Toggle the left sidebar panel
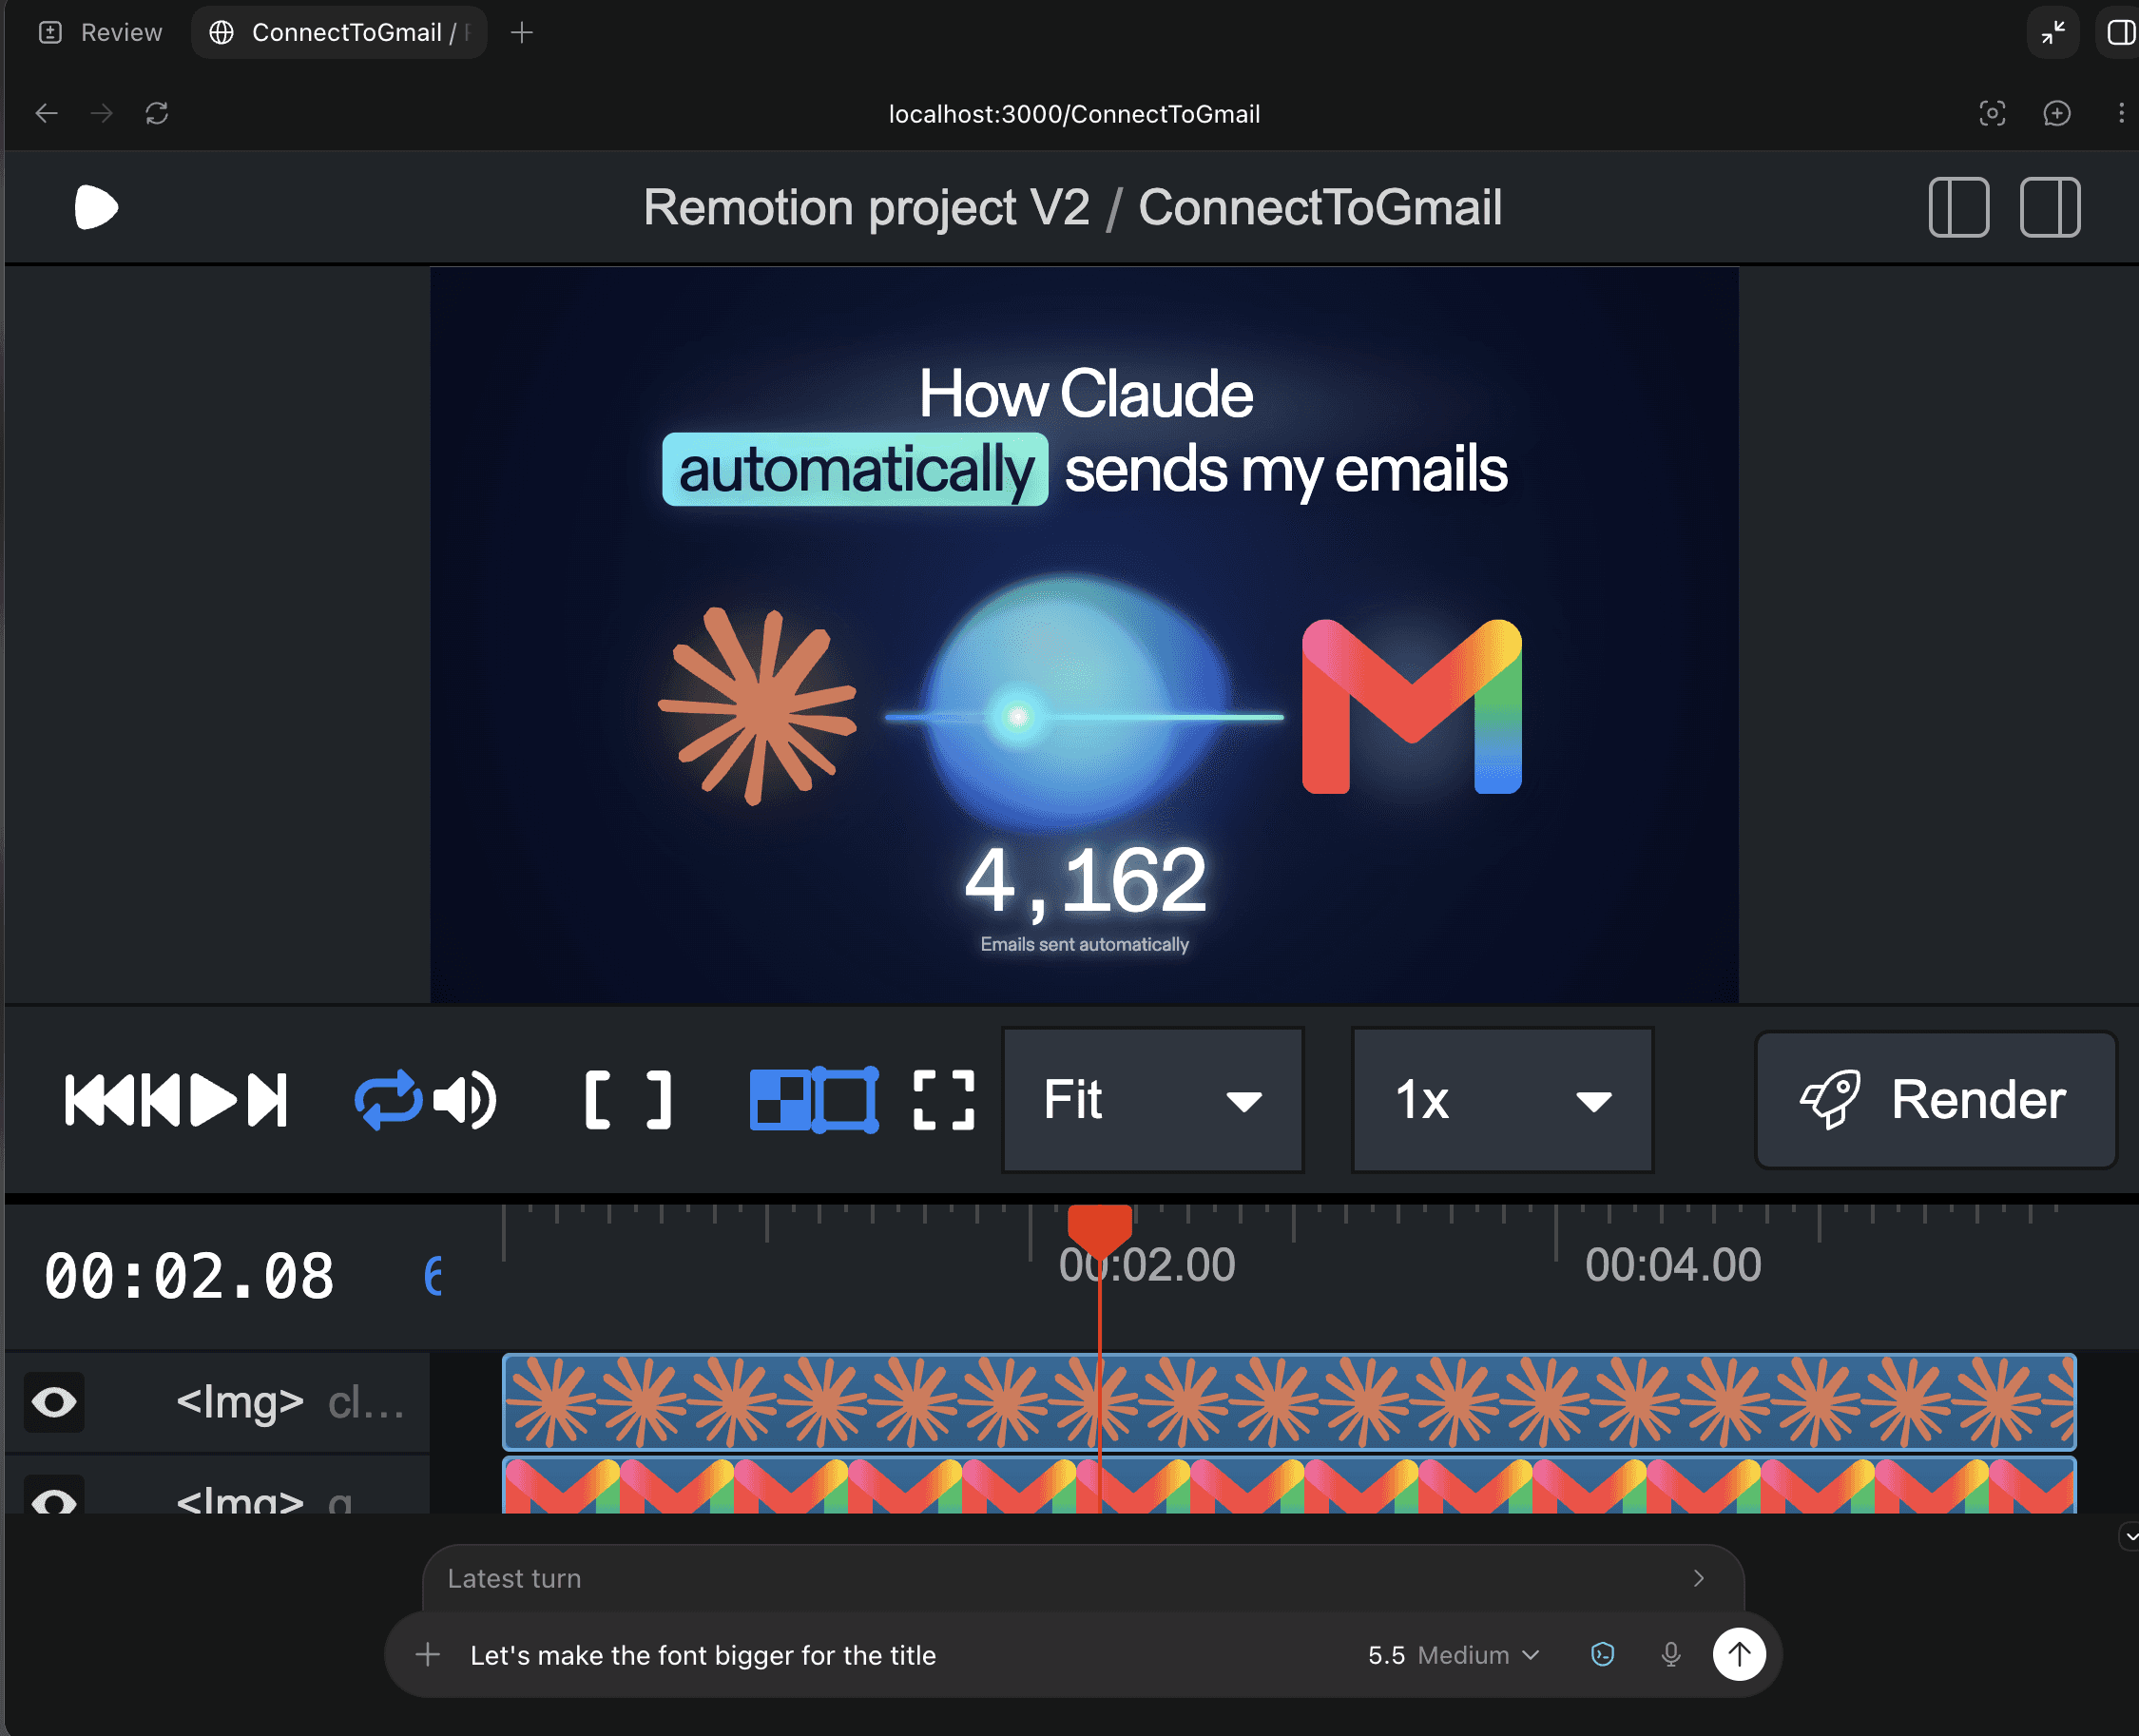The image size is (2139, 1736). click(1958, 207)
